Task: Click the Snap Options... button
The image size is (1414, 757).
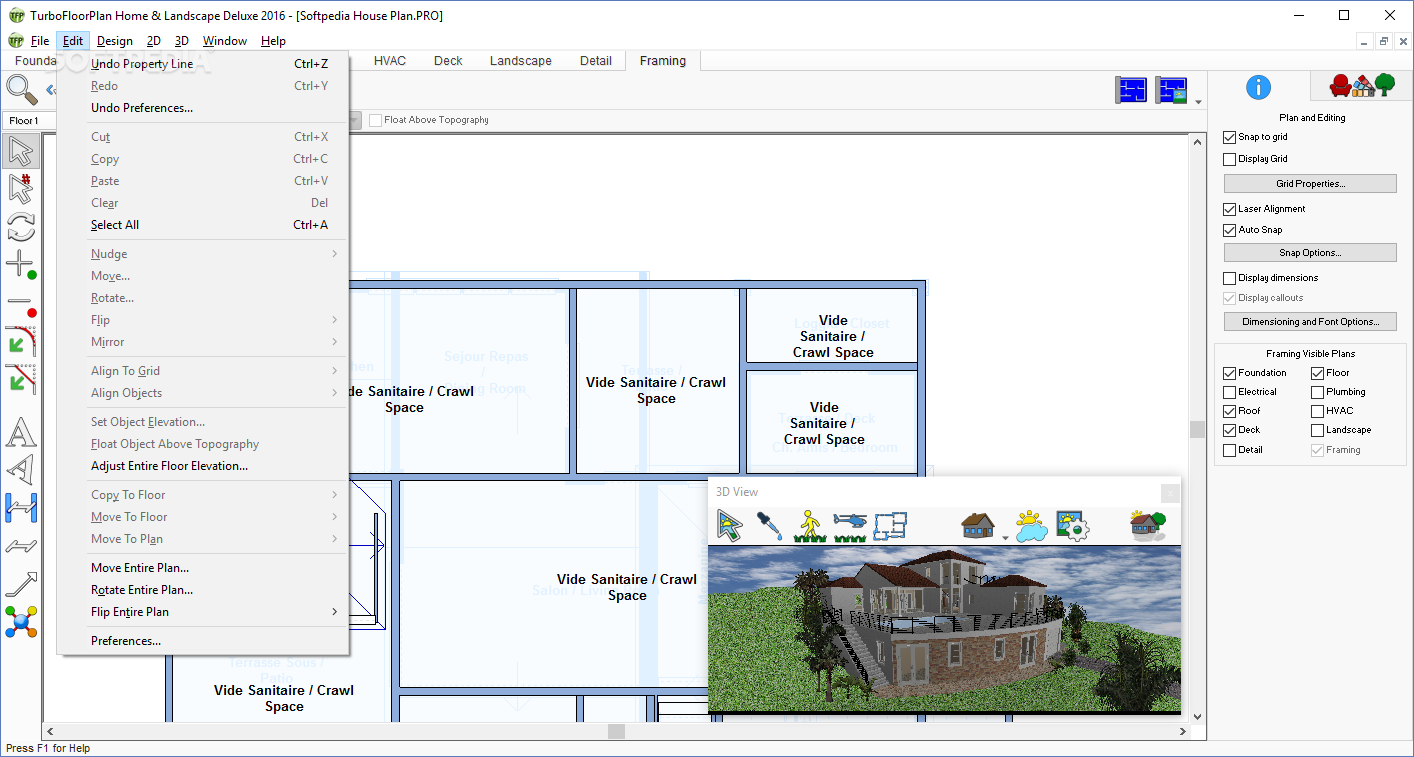Action: click(1310, 253)
